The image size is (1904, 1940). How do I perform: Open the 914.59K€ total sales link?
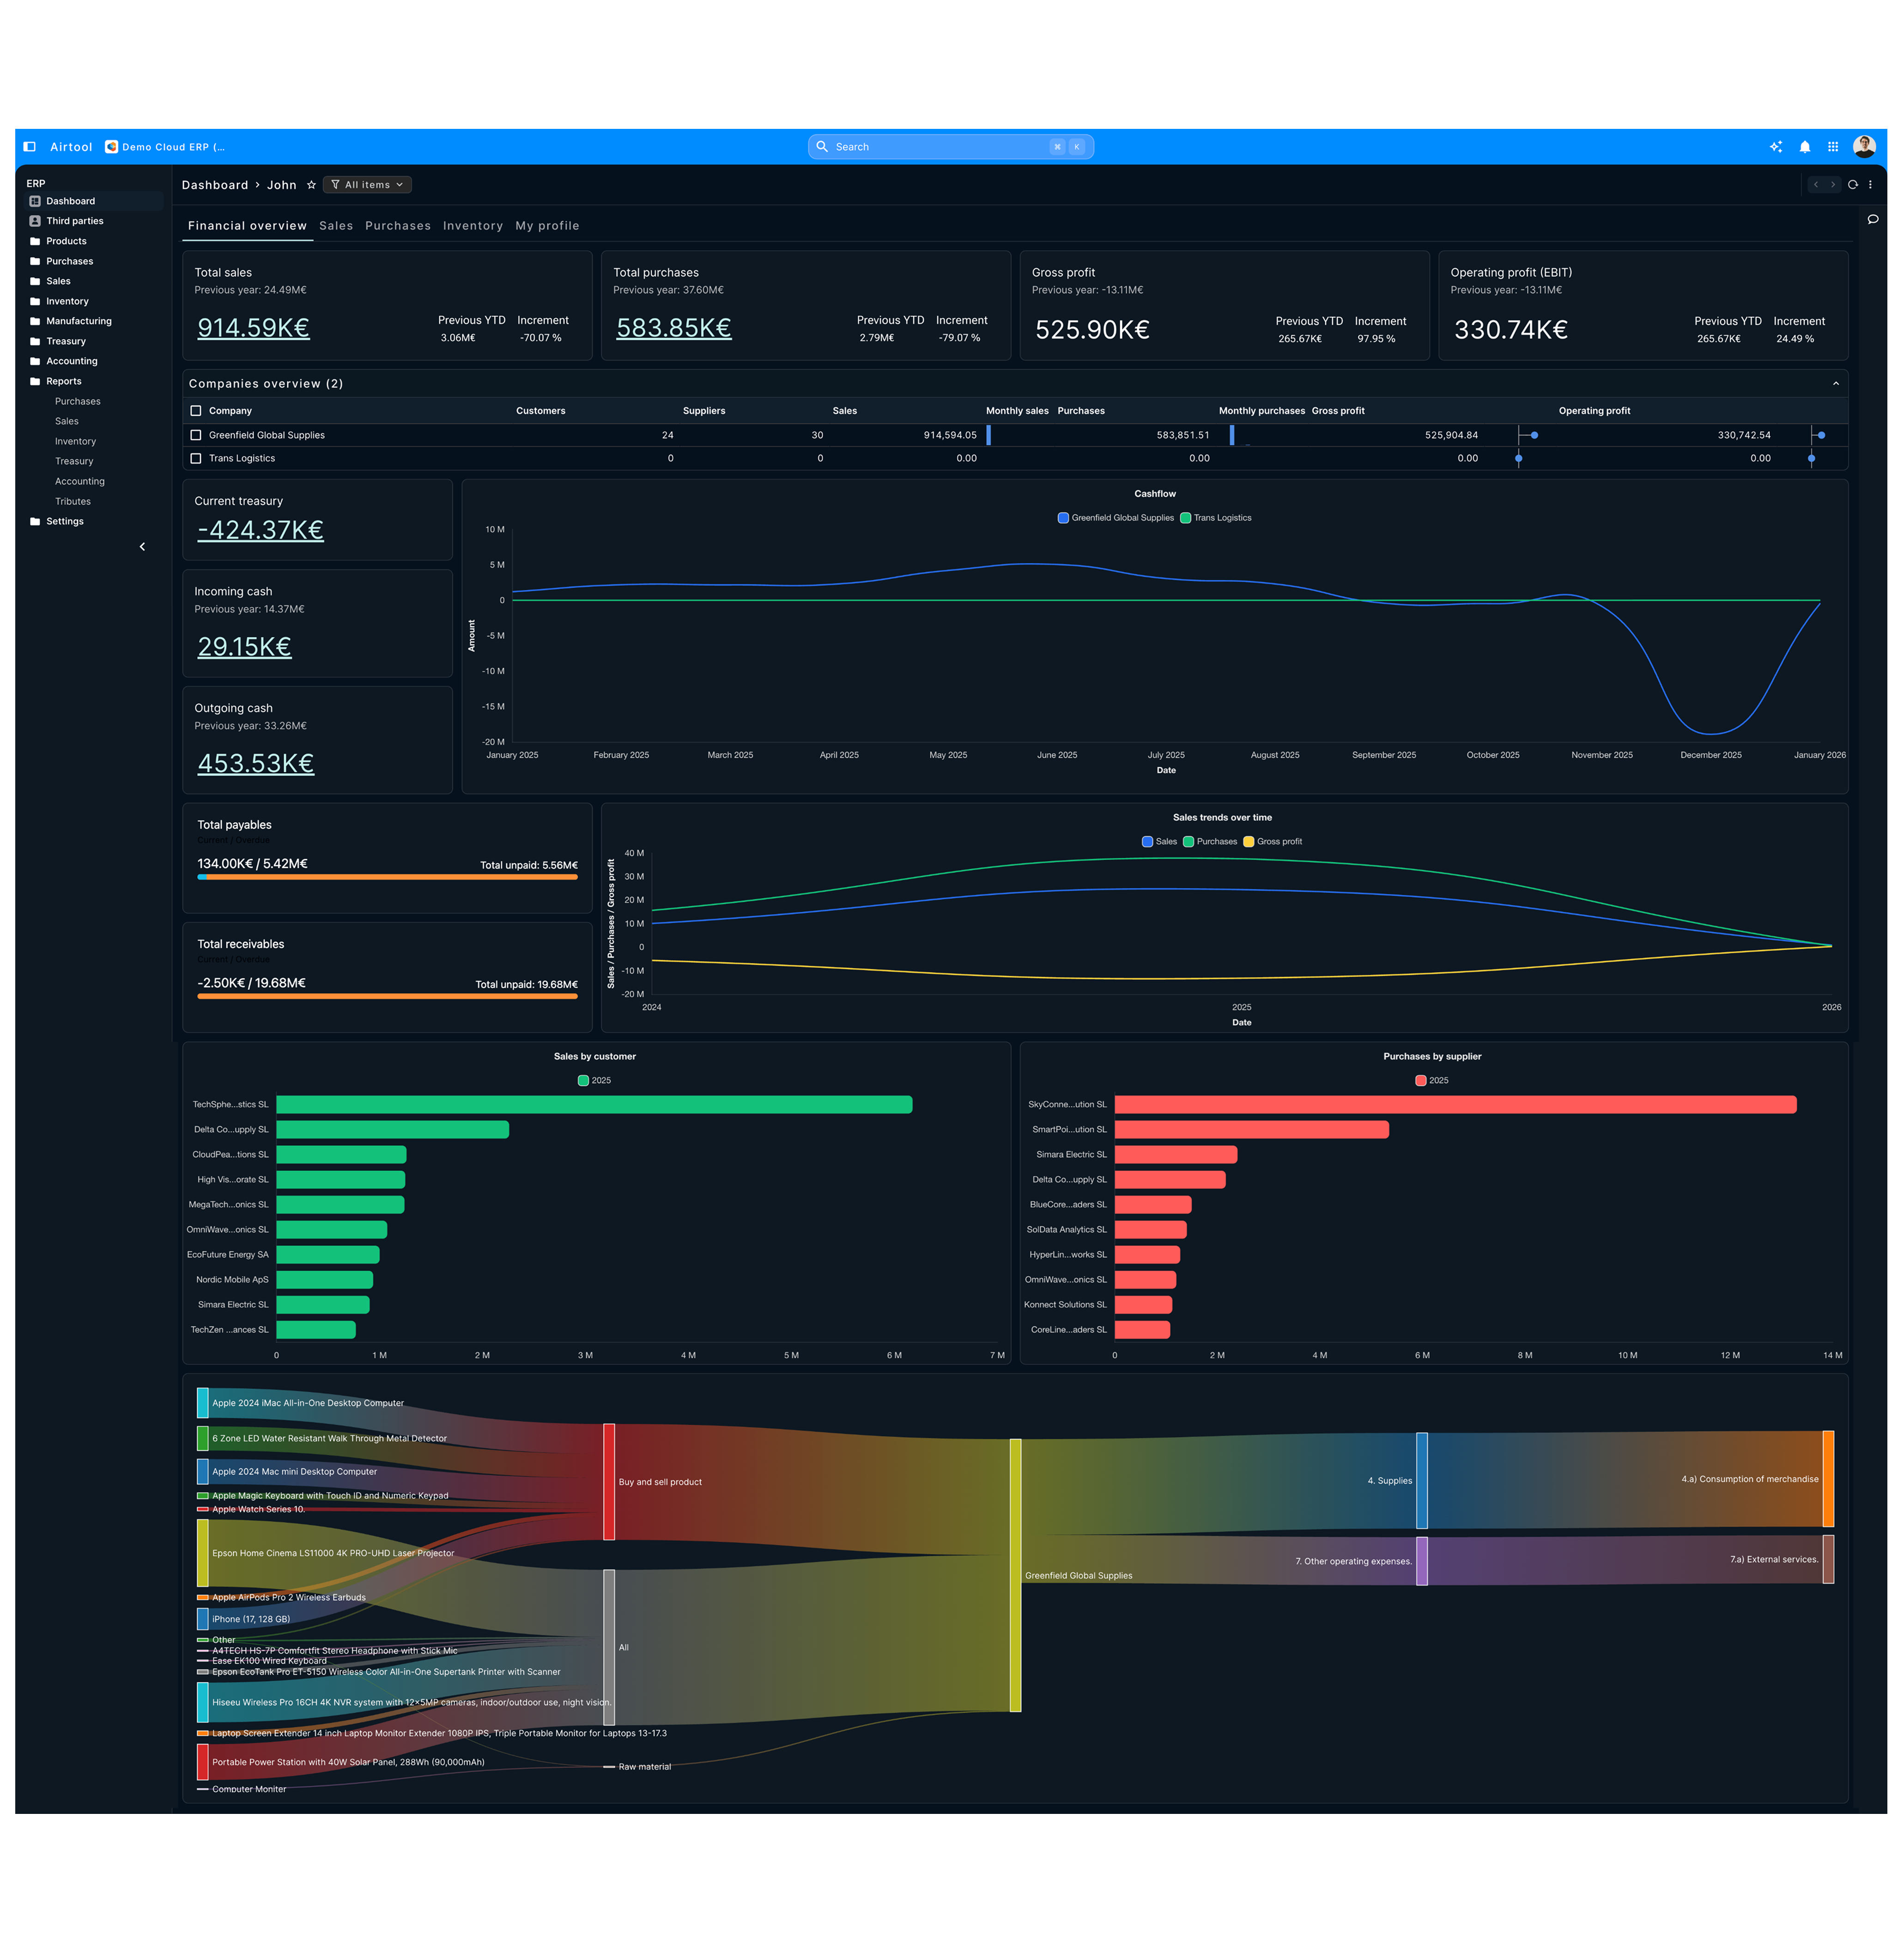click(x=253, y=328)
